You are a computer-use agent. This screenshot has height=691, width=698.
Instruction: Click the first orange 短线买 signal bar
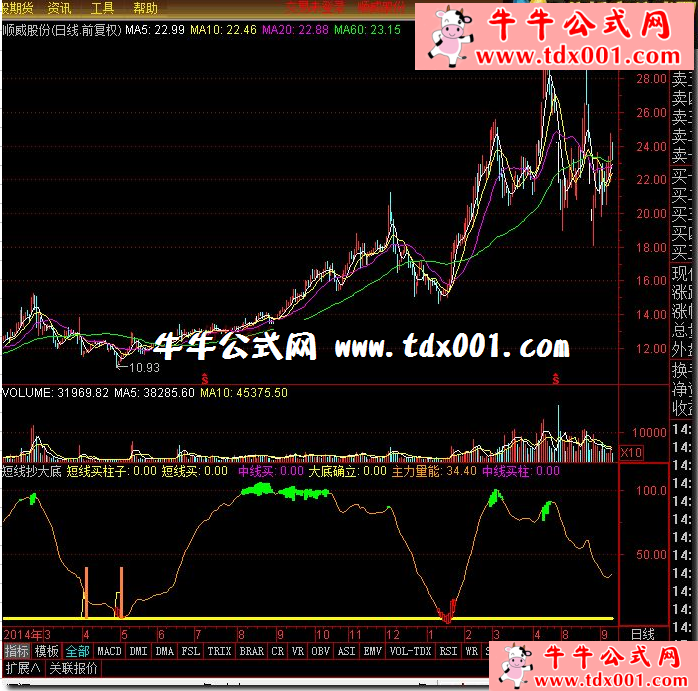86,593
